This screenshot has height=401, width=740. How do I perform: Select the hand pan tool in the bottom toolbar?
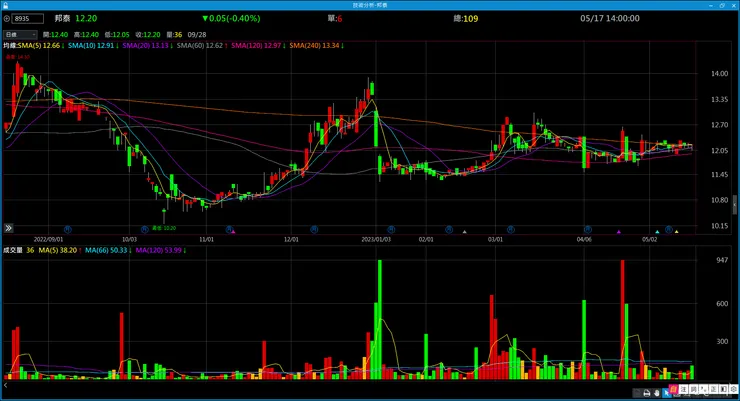(656, 393)
